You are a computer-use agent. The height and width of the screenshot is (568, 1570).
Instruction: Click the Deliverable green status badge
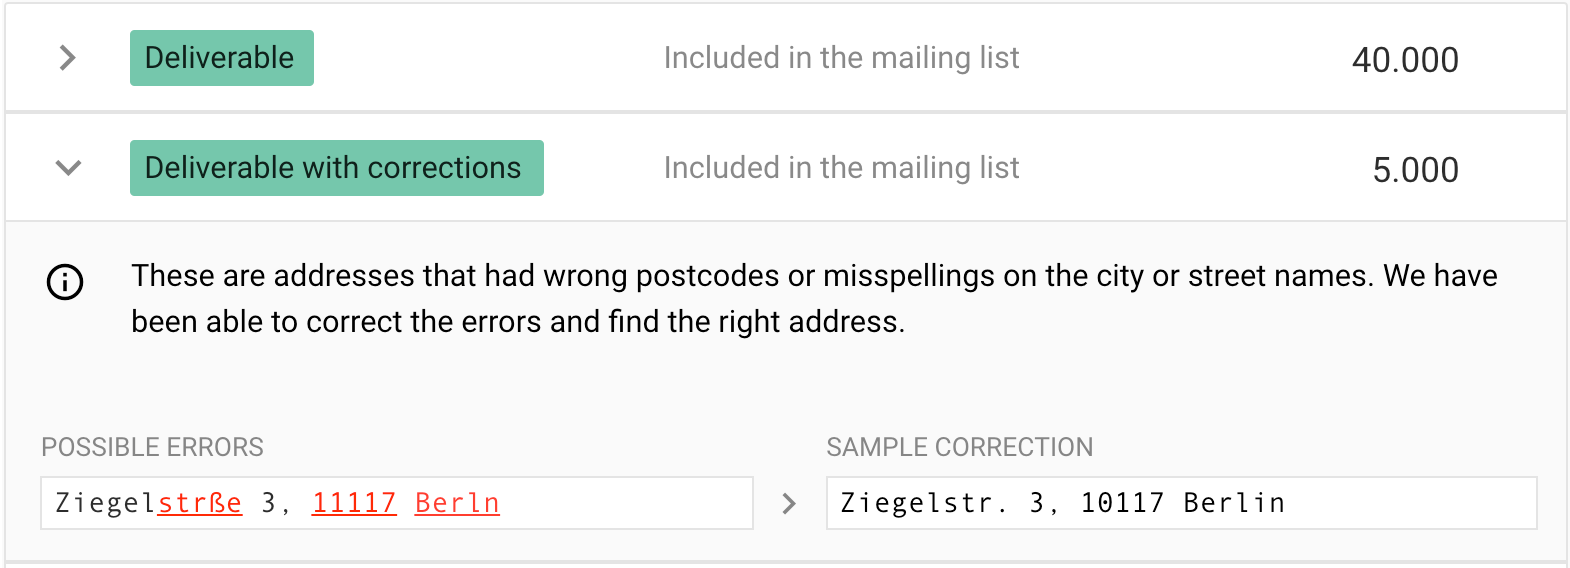[x=222, y=58]
